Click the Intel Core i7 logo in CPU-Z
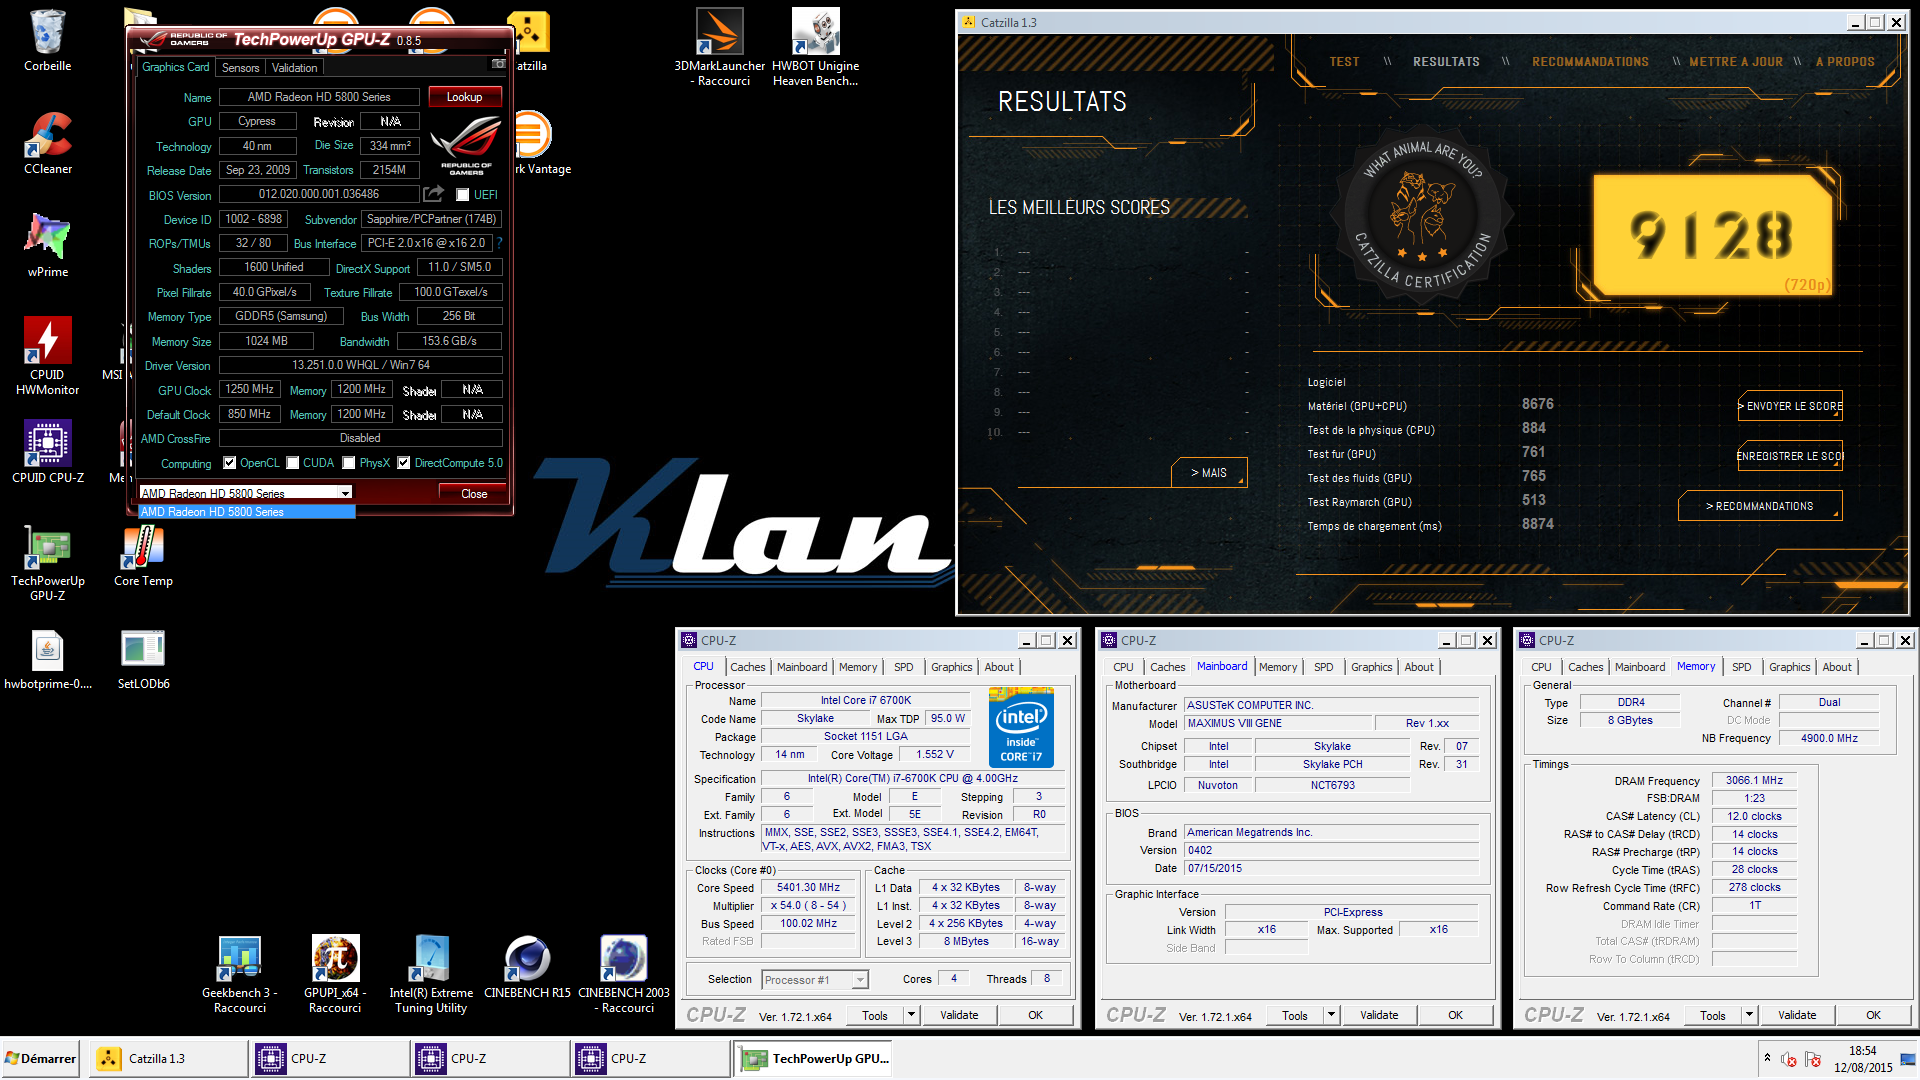The height and width of the screenshot is (1080, 1920). (1021, 728)
